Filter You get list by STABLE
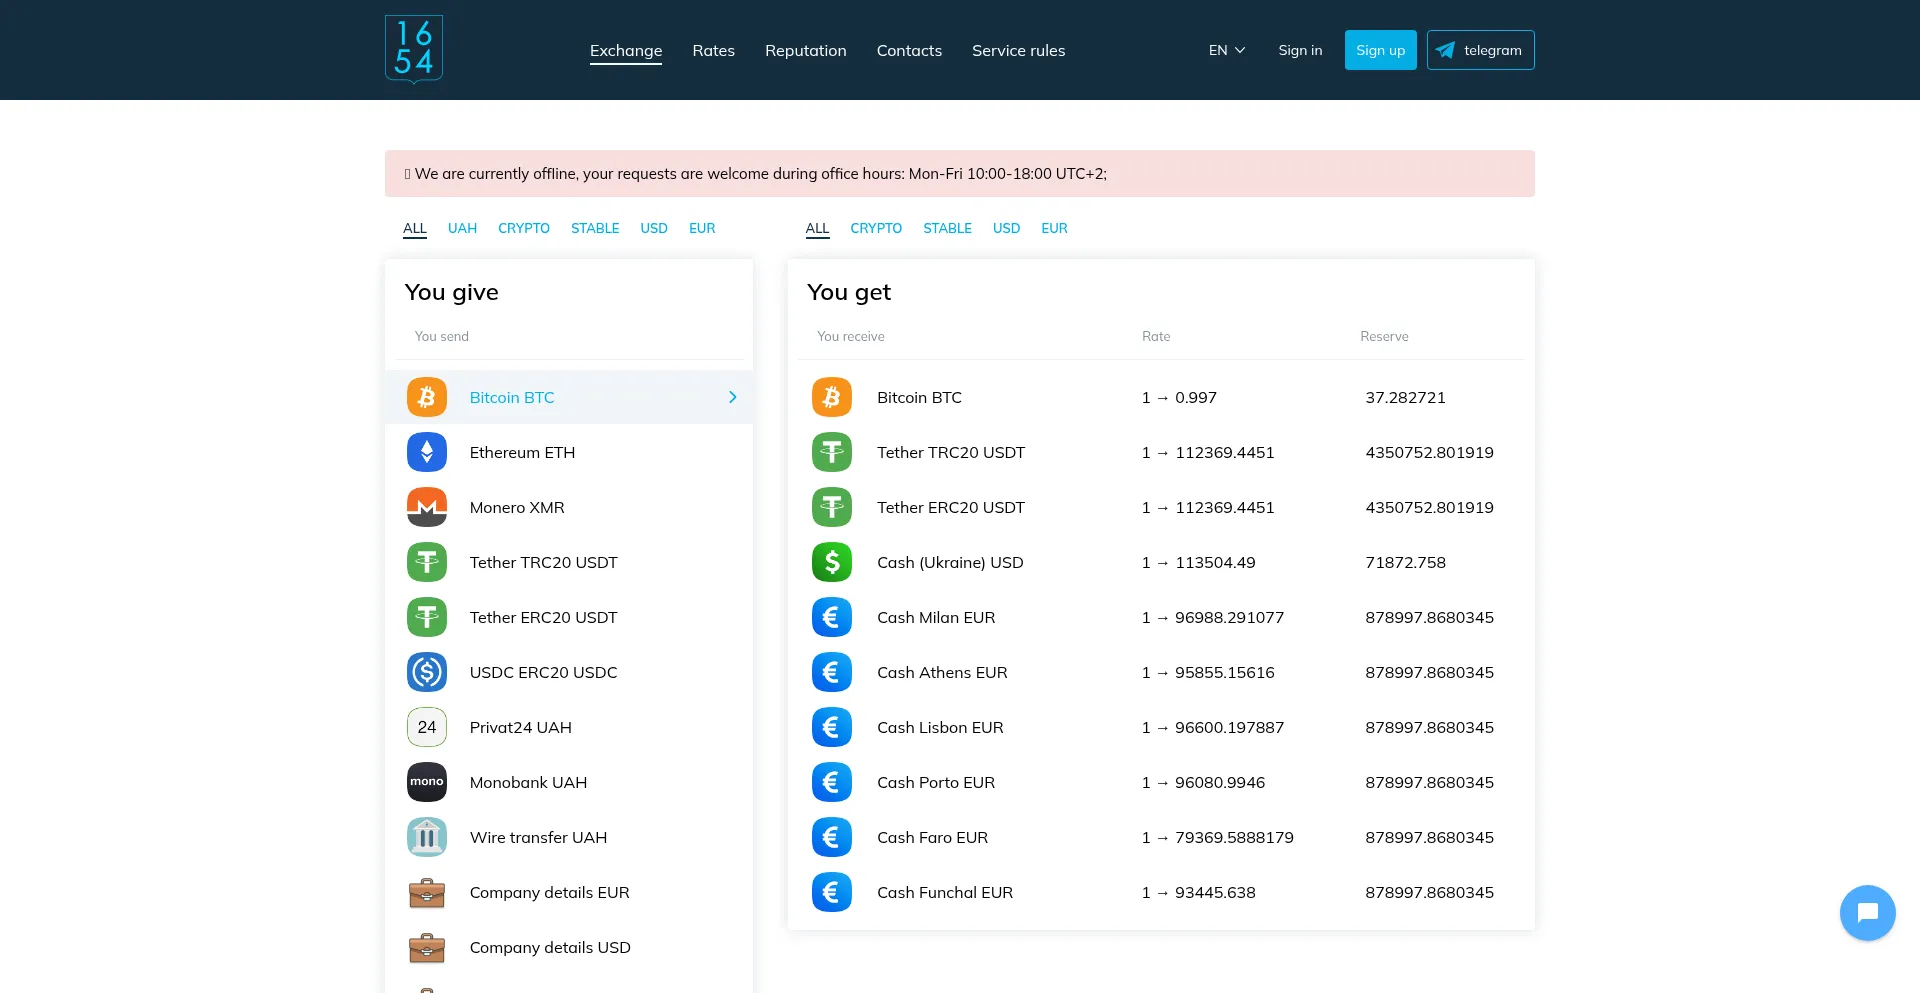Screen dimensions: 1920x993 (947, 228)
